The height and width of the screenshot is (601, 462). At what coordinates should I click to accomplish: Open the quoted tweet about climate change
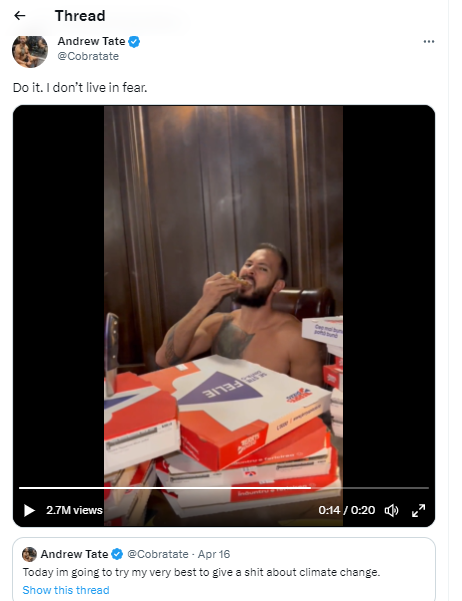pyautogui.click(x=224, y=569)
